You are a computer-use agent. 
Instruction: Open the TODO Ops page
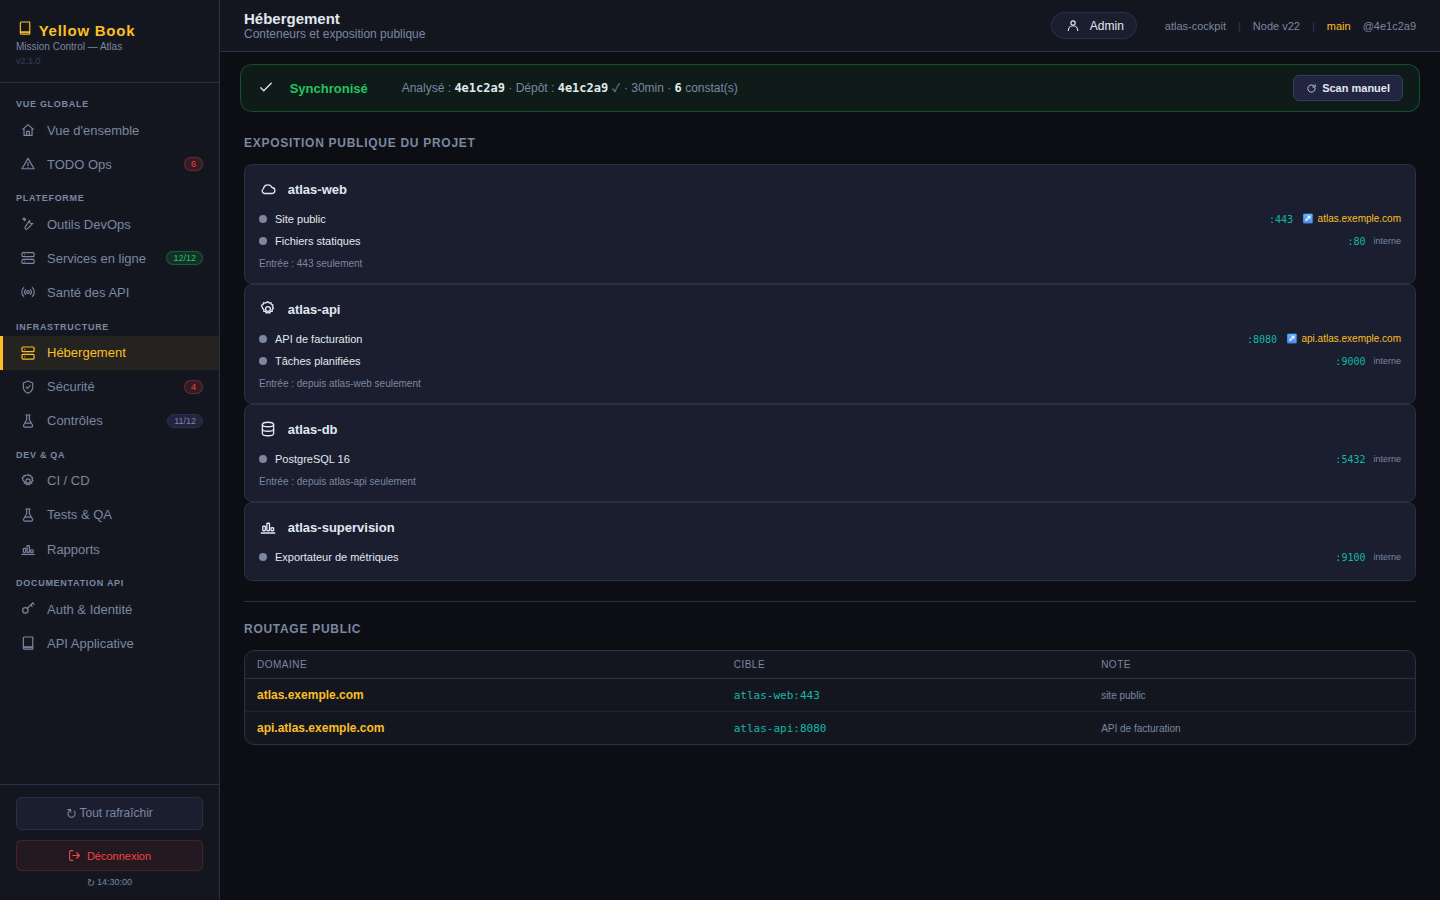click(x=110, y=164)
